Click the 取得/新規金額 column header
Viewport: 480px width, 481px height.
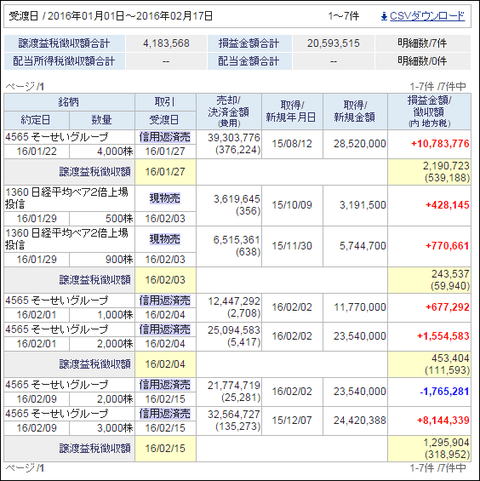[x=355, y=112]
